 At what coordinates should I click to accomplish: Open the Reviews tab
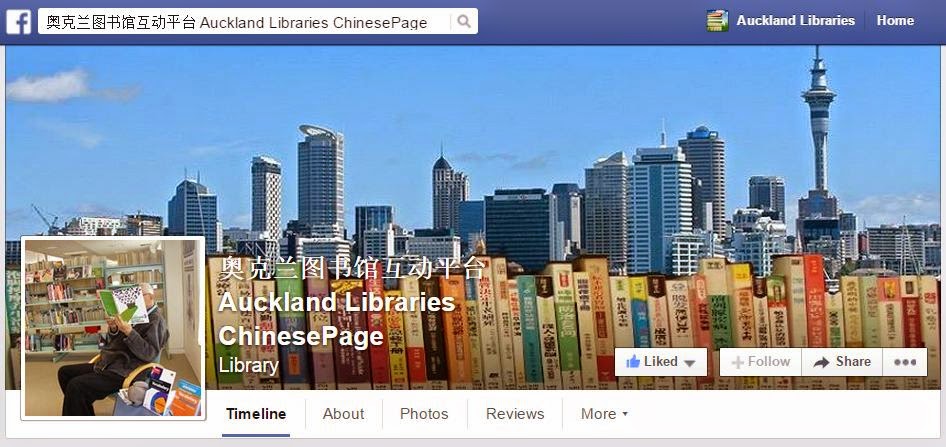click(515, 414)
